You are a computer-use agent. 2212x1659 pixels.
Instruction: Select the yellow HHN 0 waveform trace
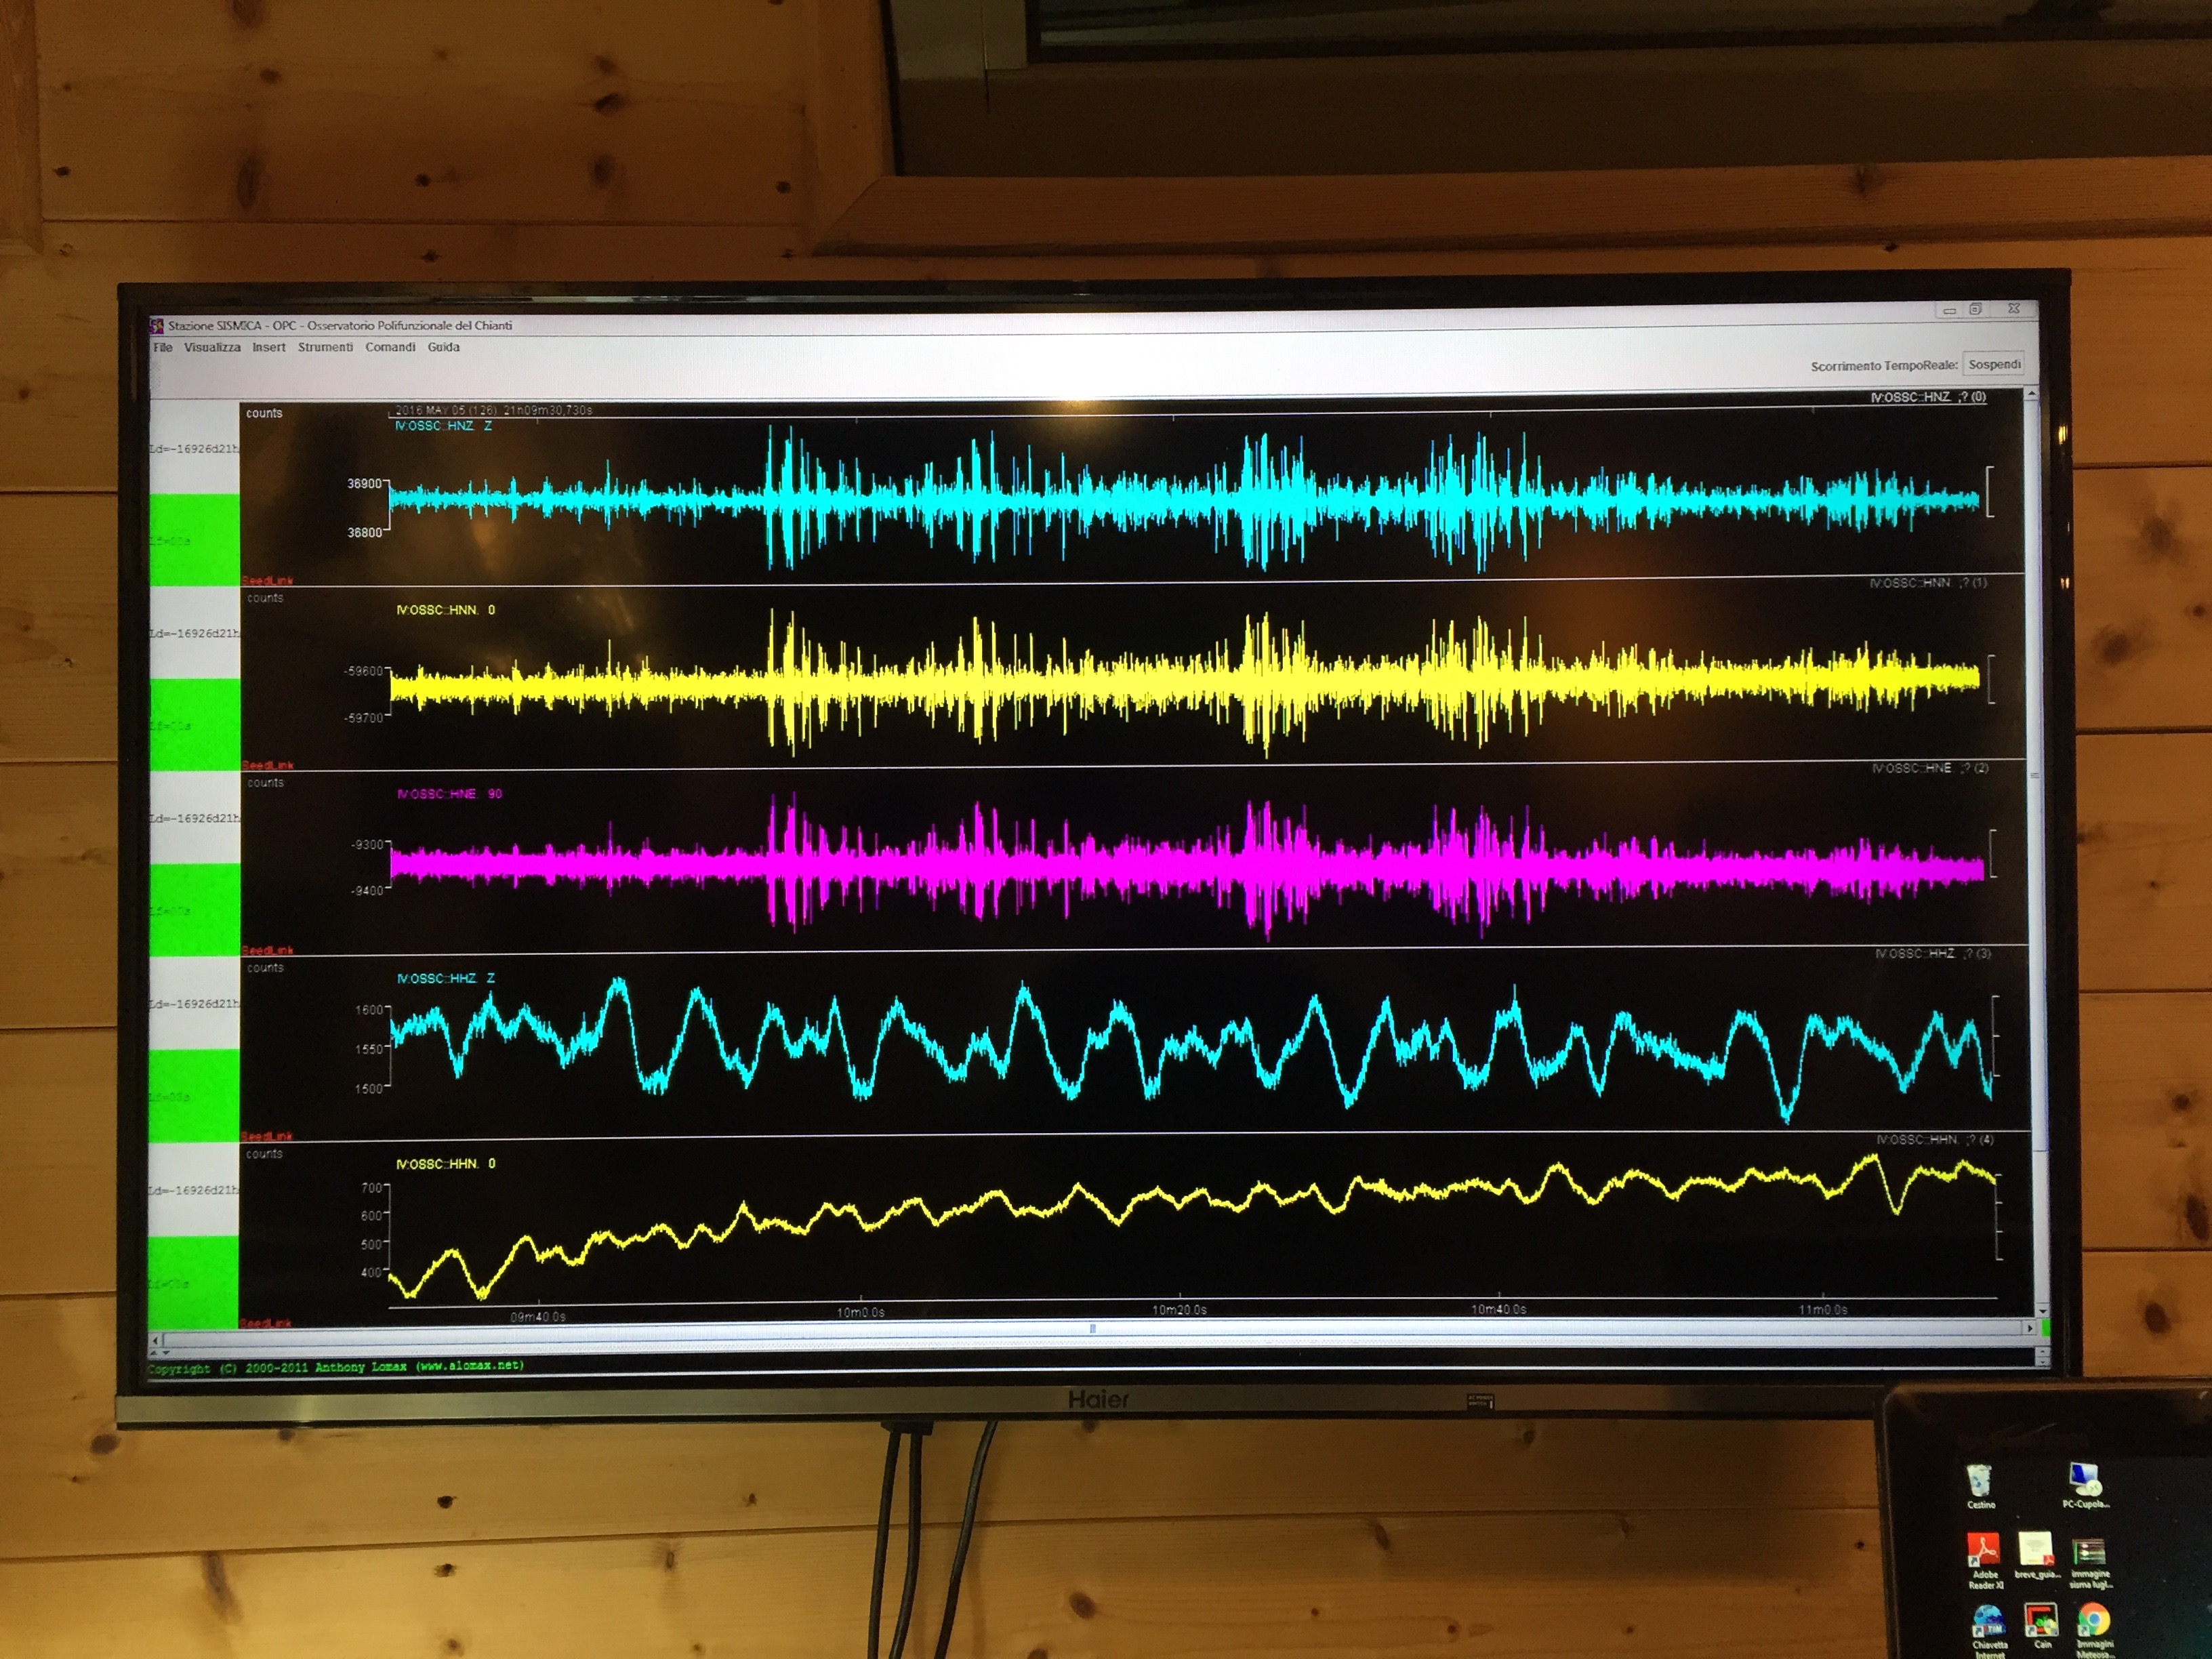[1192, 1227]
